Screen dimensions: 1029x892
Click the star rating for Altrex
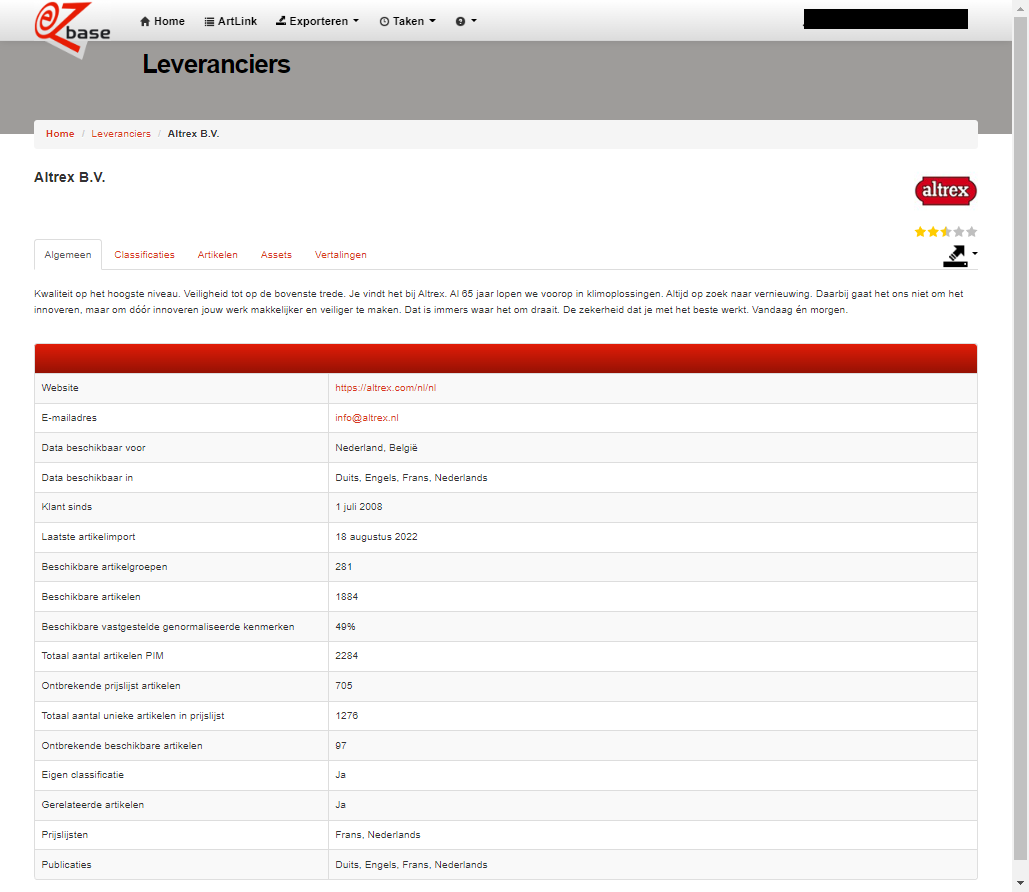pyautogui.click(x=946, y=232)
